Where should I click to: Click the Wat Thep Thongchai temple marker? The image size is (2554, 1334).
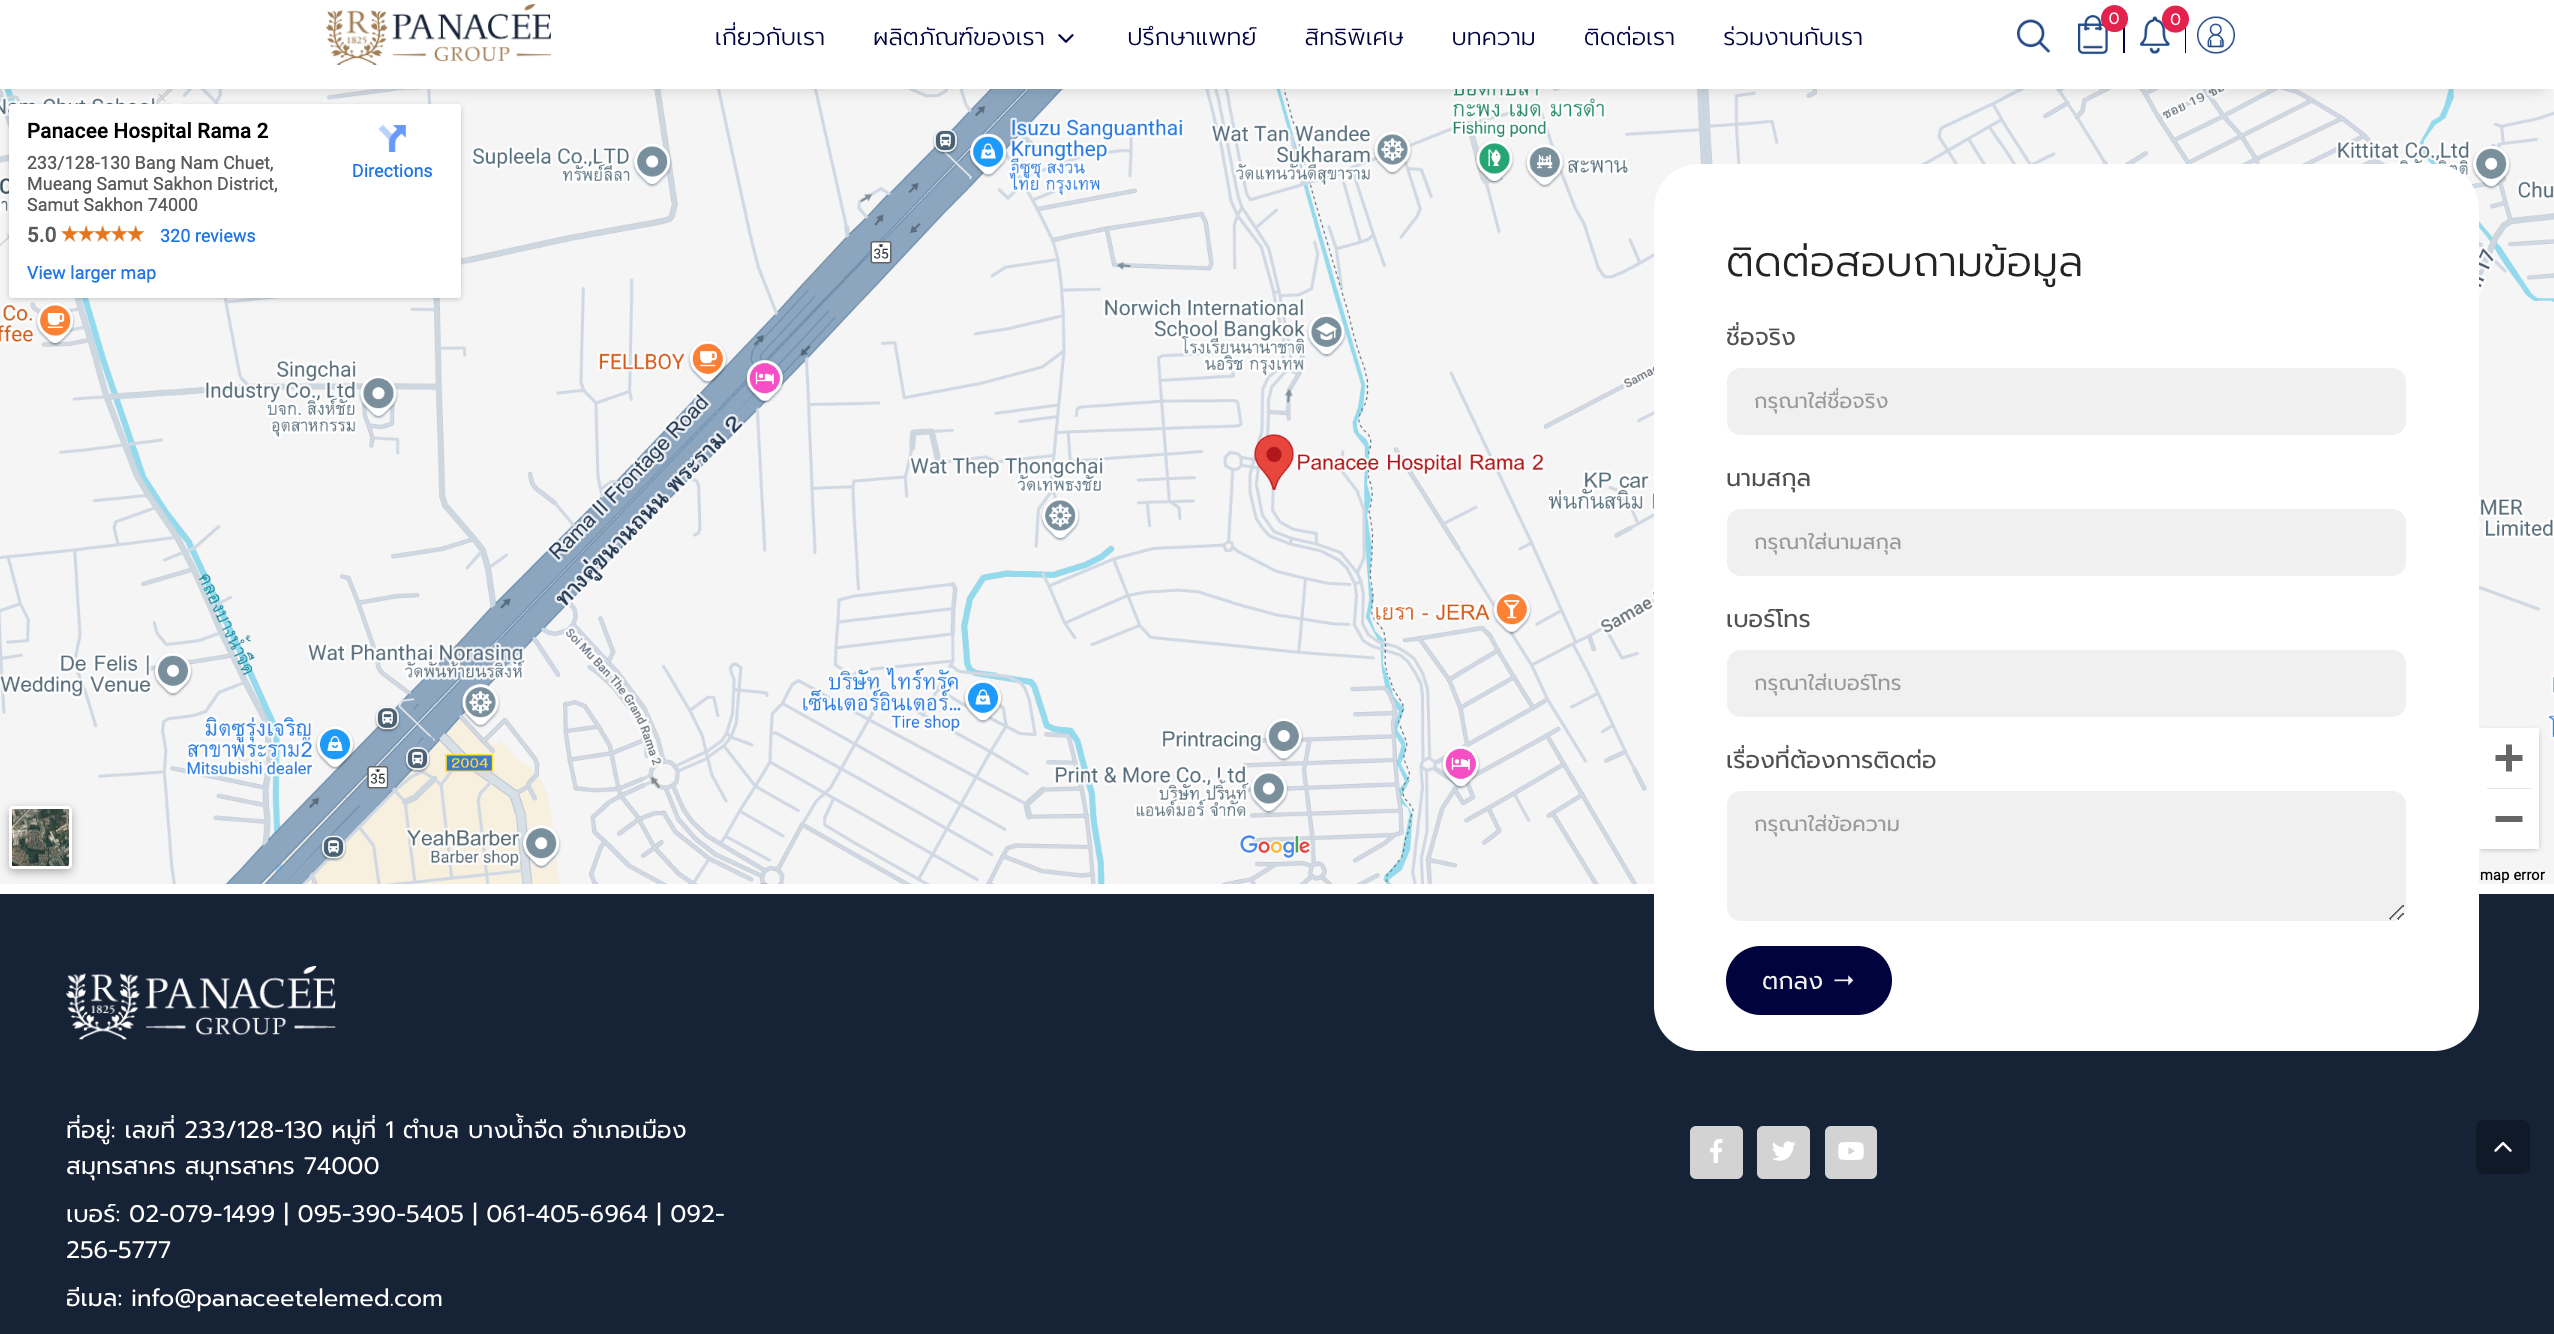click(1060, 517)
